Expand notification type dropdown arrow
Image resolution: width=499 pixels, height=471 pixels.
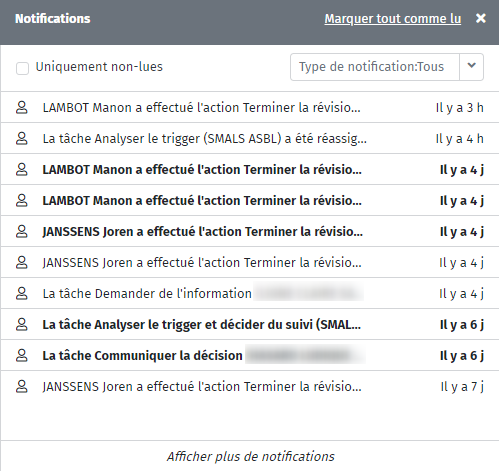(x=471, y=67)
